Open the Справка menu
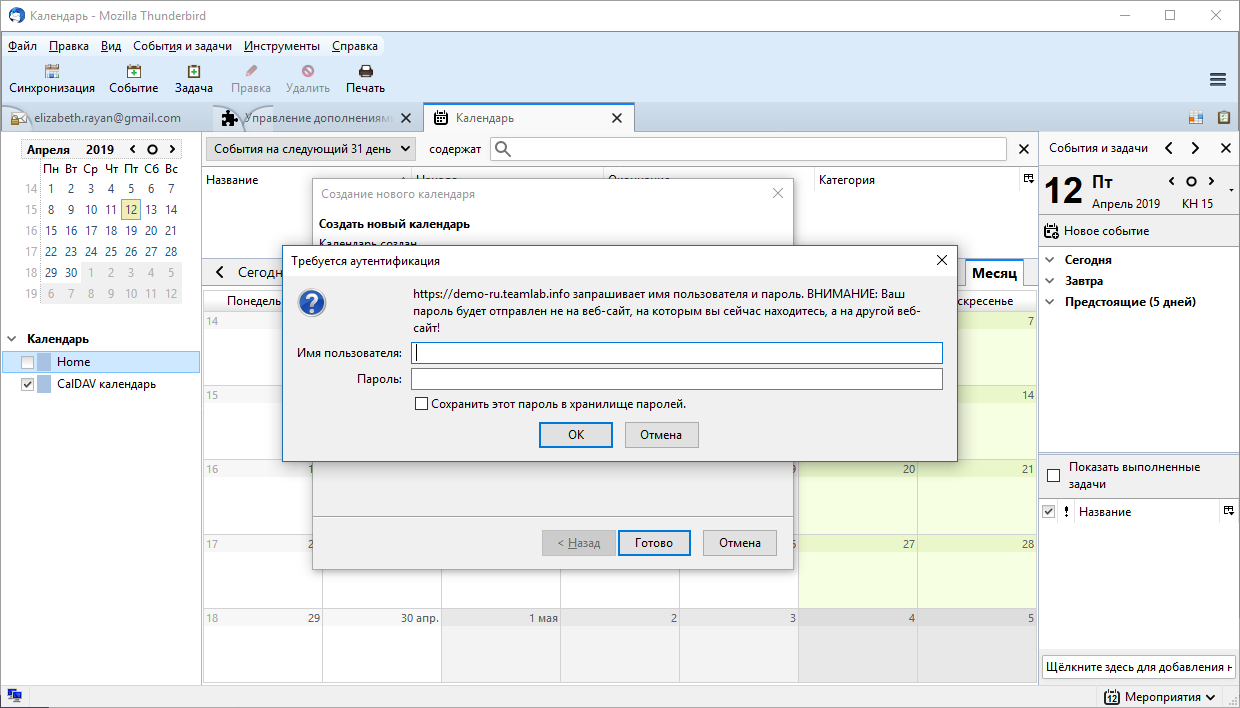 [354, 46]
